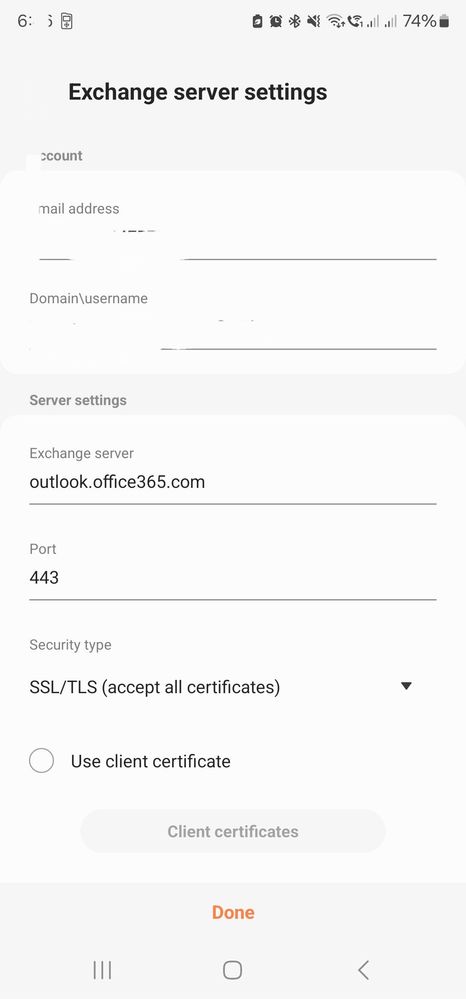Tap the Use client certificate label
The height and width of the screenshot is (999, 466).
150,761
